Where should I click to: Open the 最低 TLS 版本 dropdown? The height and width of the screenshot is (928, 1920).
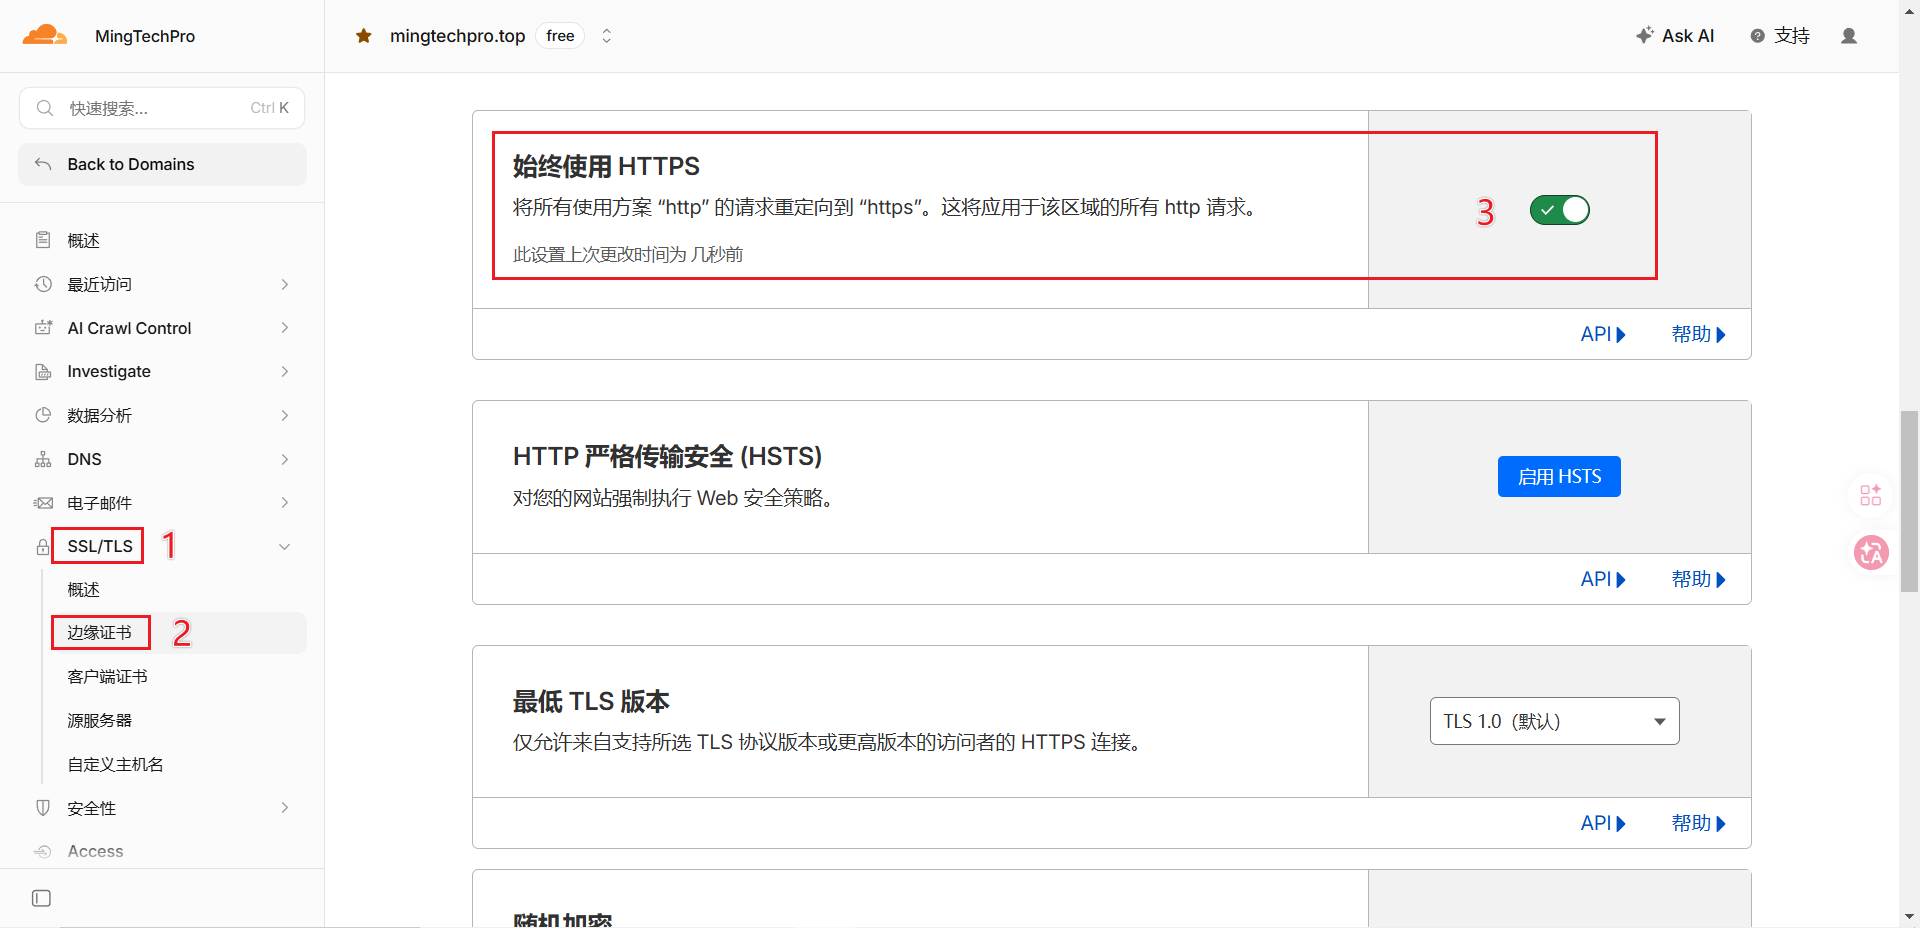[x=1555, y=721]
